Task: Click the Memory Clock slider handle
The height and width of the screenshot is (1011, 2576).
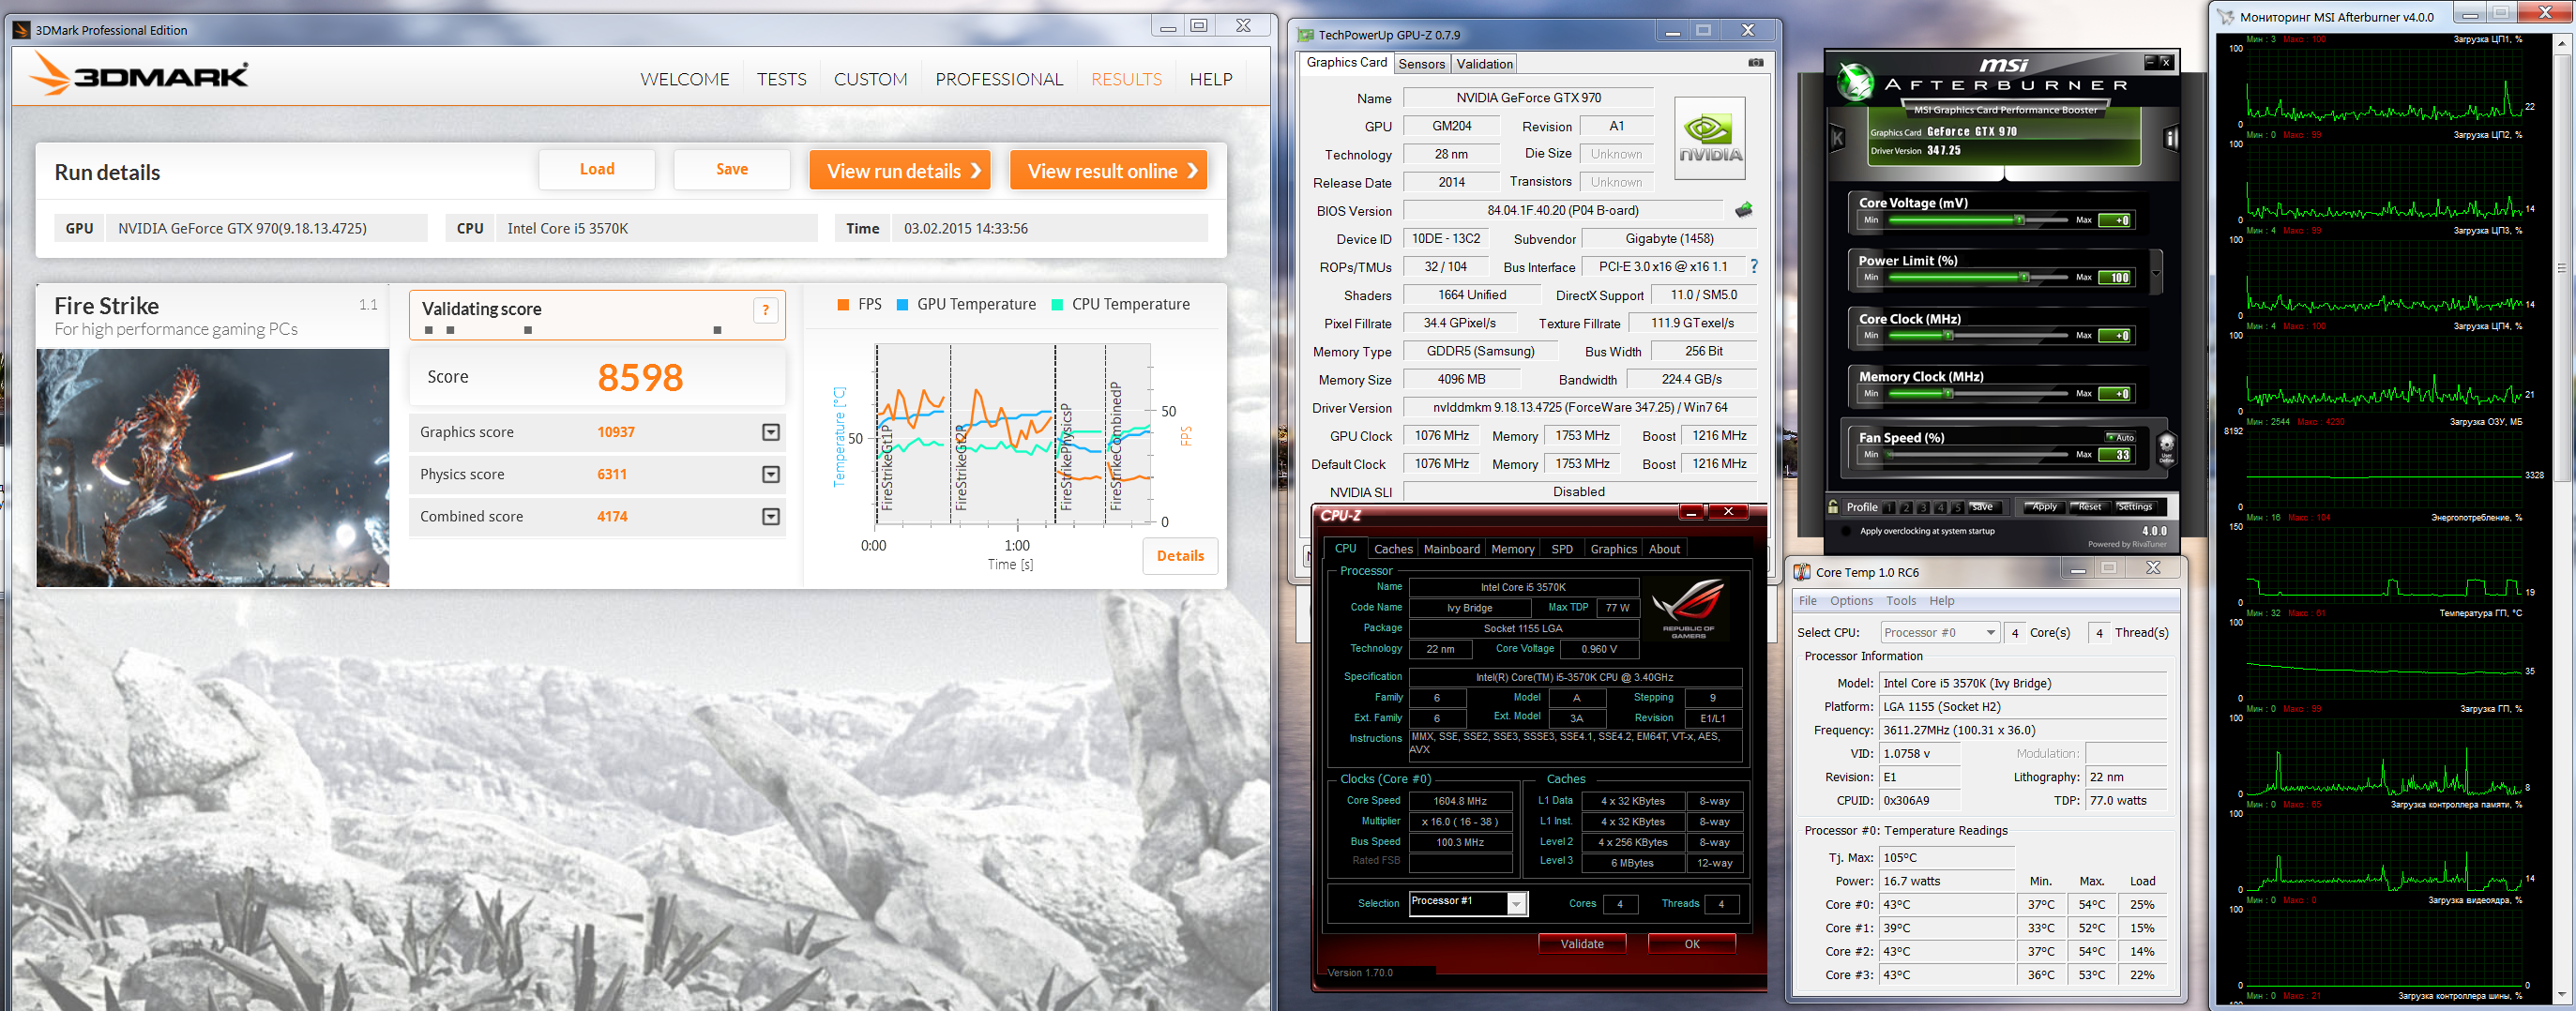Action: pos(1948,393)
